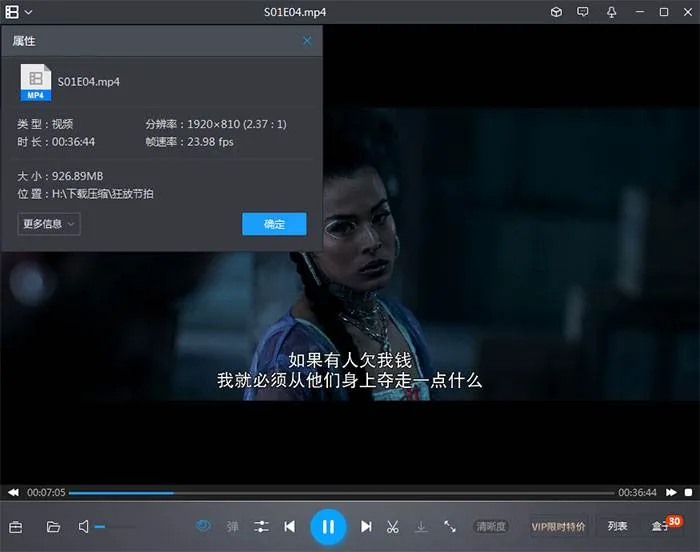Click the resolution value 1920×810

[214, 124]
